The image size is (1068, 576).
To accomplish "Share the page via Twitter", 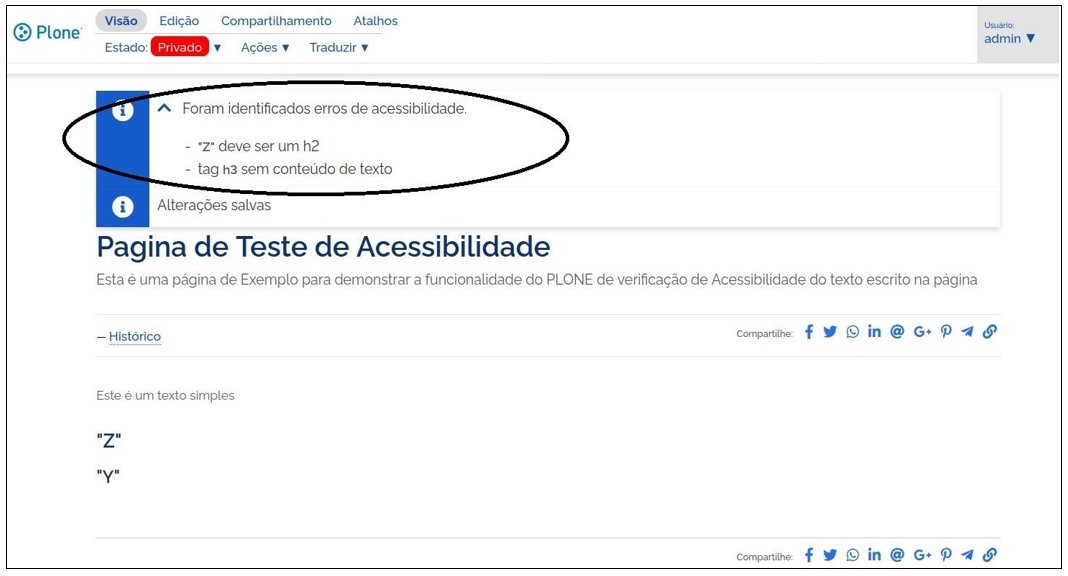I will click(x=831, y=331).
